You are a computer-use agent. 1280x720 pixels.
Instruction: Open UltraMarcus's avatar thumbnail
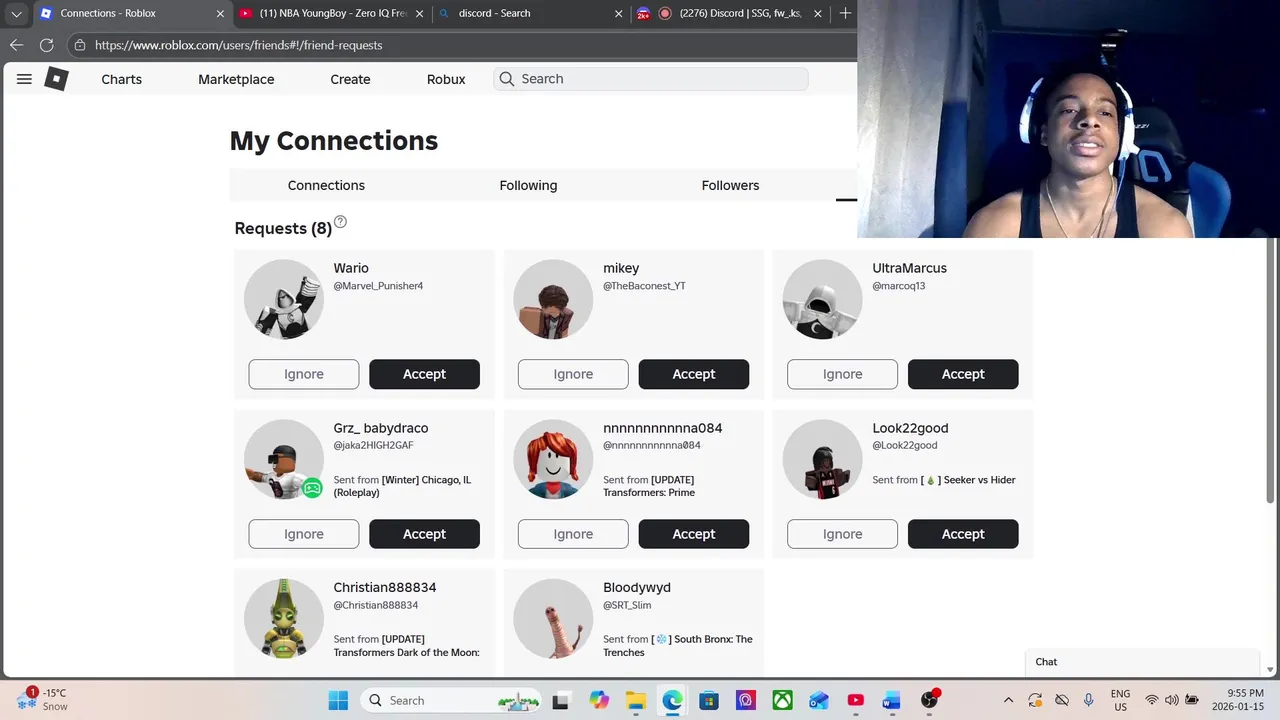(x=822, y=299)
